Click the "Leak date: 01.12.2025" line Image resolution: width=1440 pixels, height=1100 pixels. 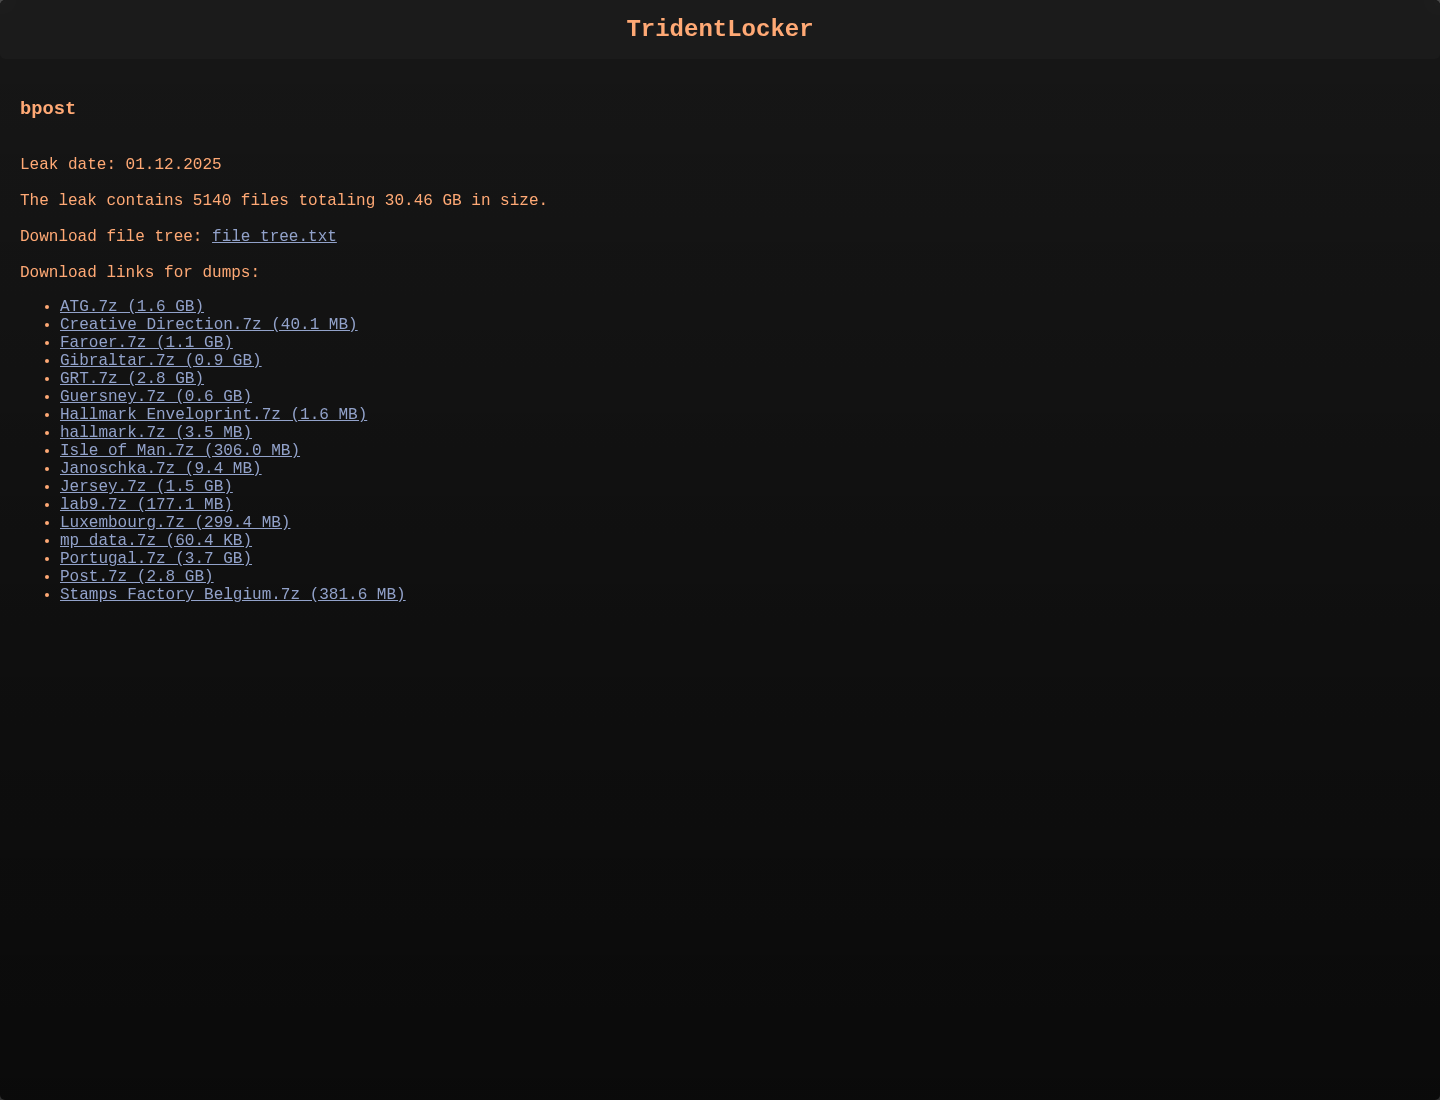point(121,165)
